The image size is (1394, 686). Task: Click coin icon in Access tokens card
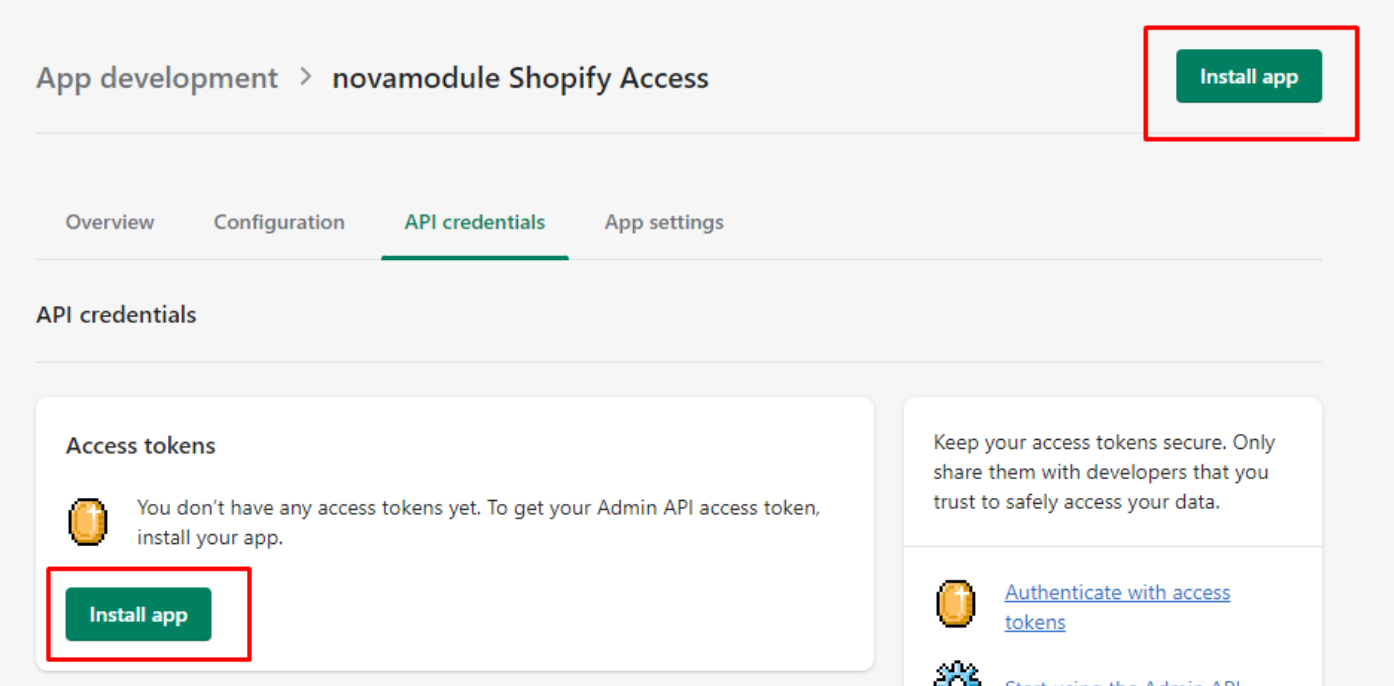point(88,523)
